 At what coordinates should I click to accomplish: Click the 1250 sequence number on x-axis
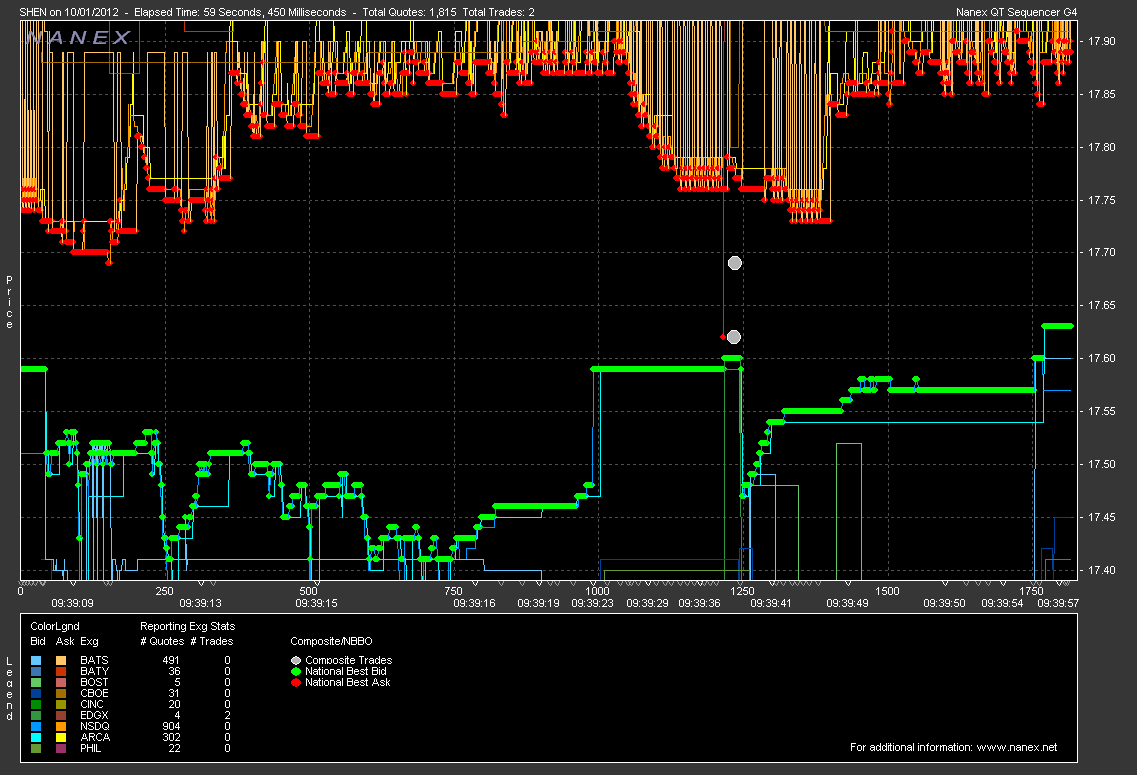click(742, 591)
